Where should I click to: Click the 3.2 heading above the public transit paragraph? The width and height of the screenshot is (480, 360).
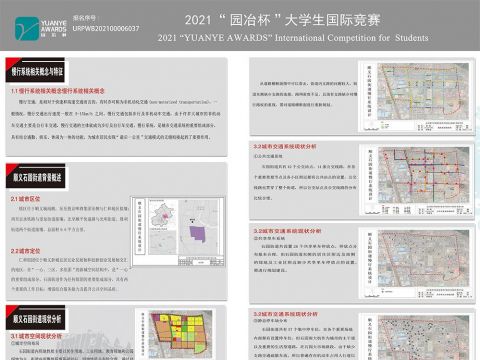pyautogui.click(x=285, y=146)
